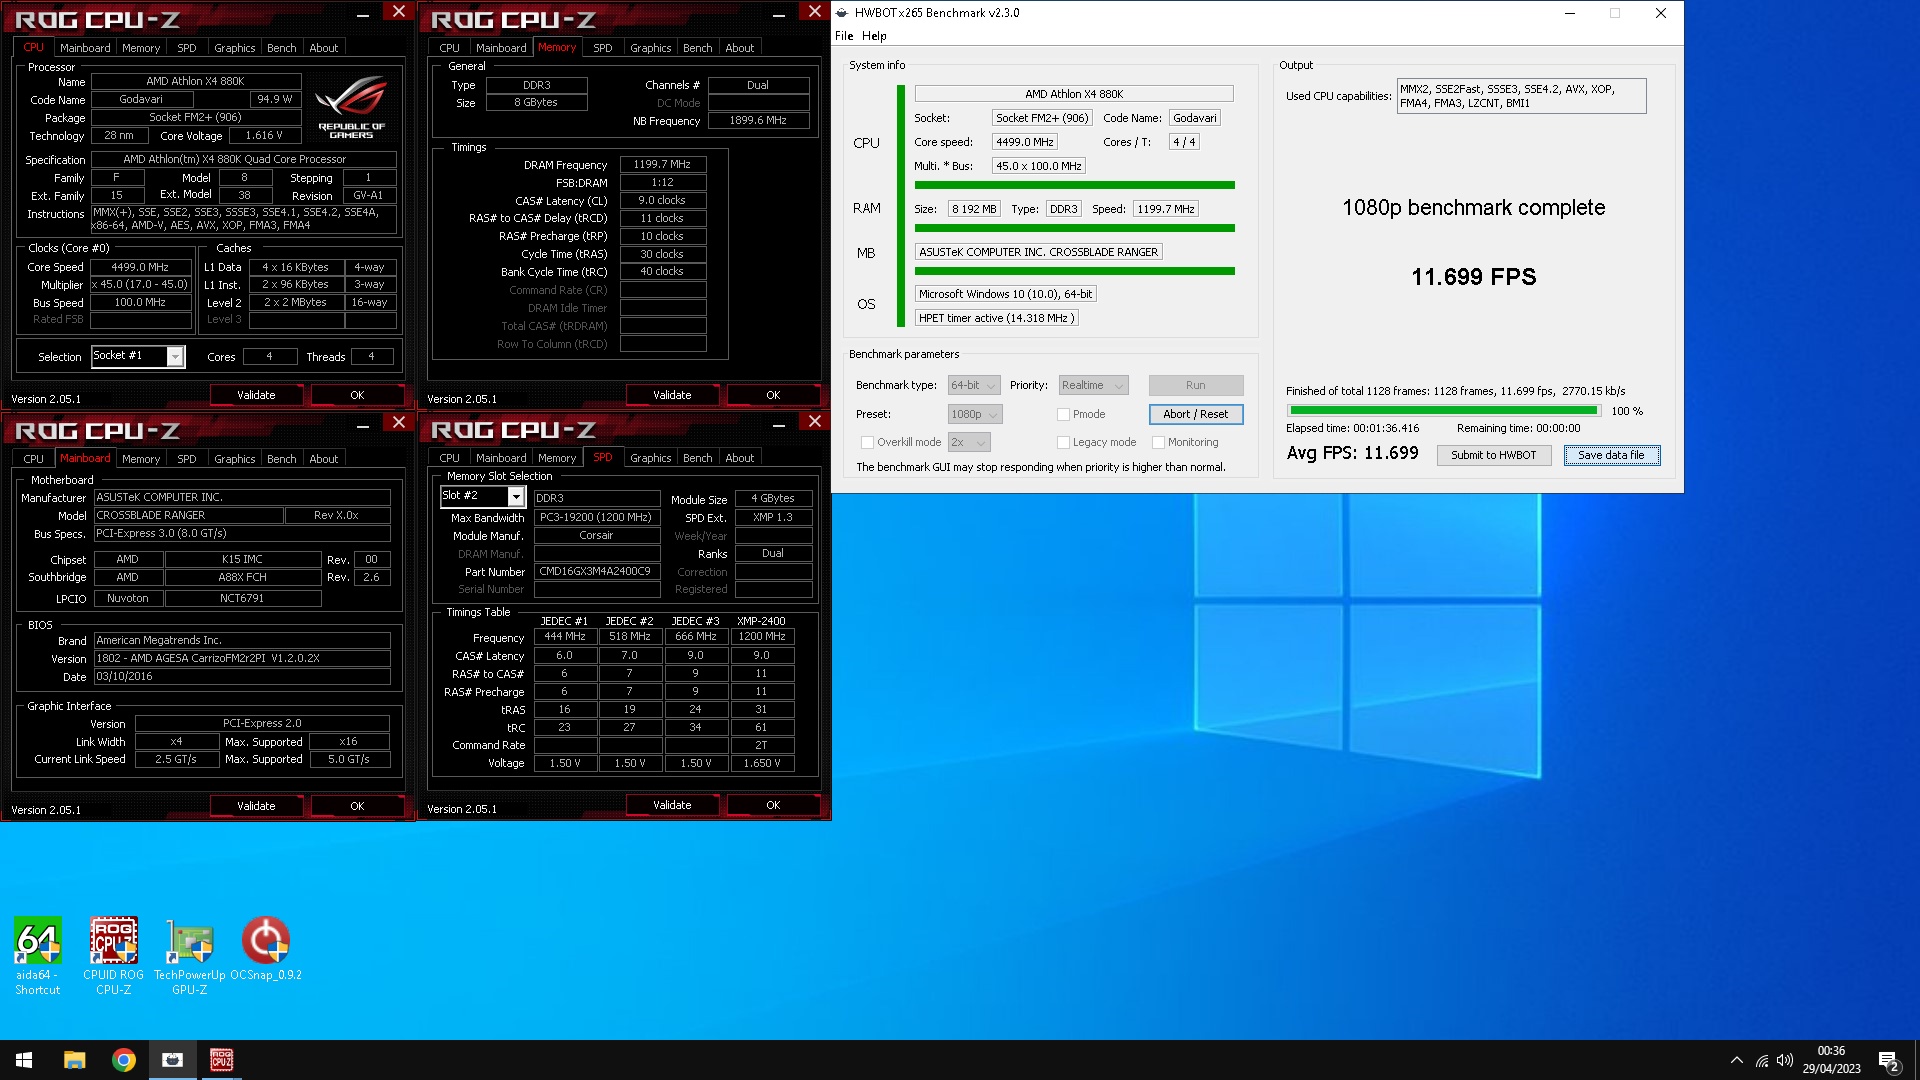The width and height of the screenshot is (1920, 1080).
Task: Click the BIOS Version 1802 field
Action: coord(242,658)
